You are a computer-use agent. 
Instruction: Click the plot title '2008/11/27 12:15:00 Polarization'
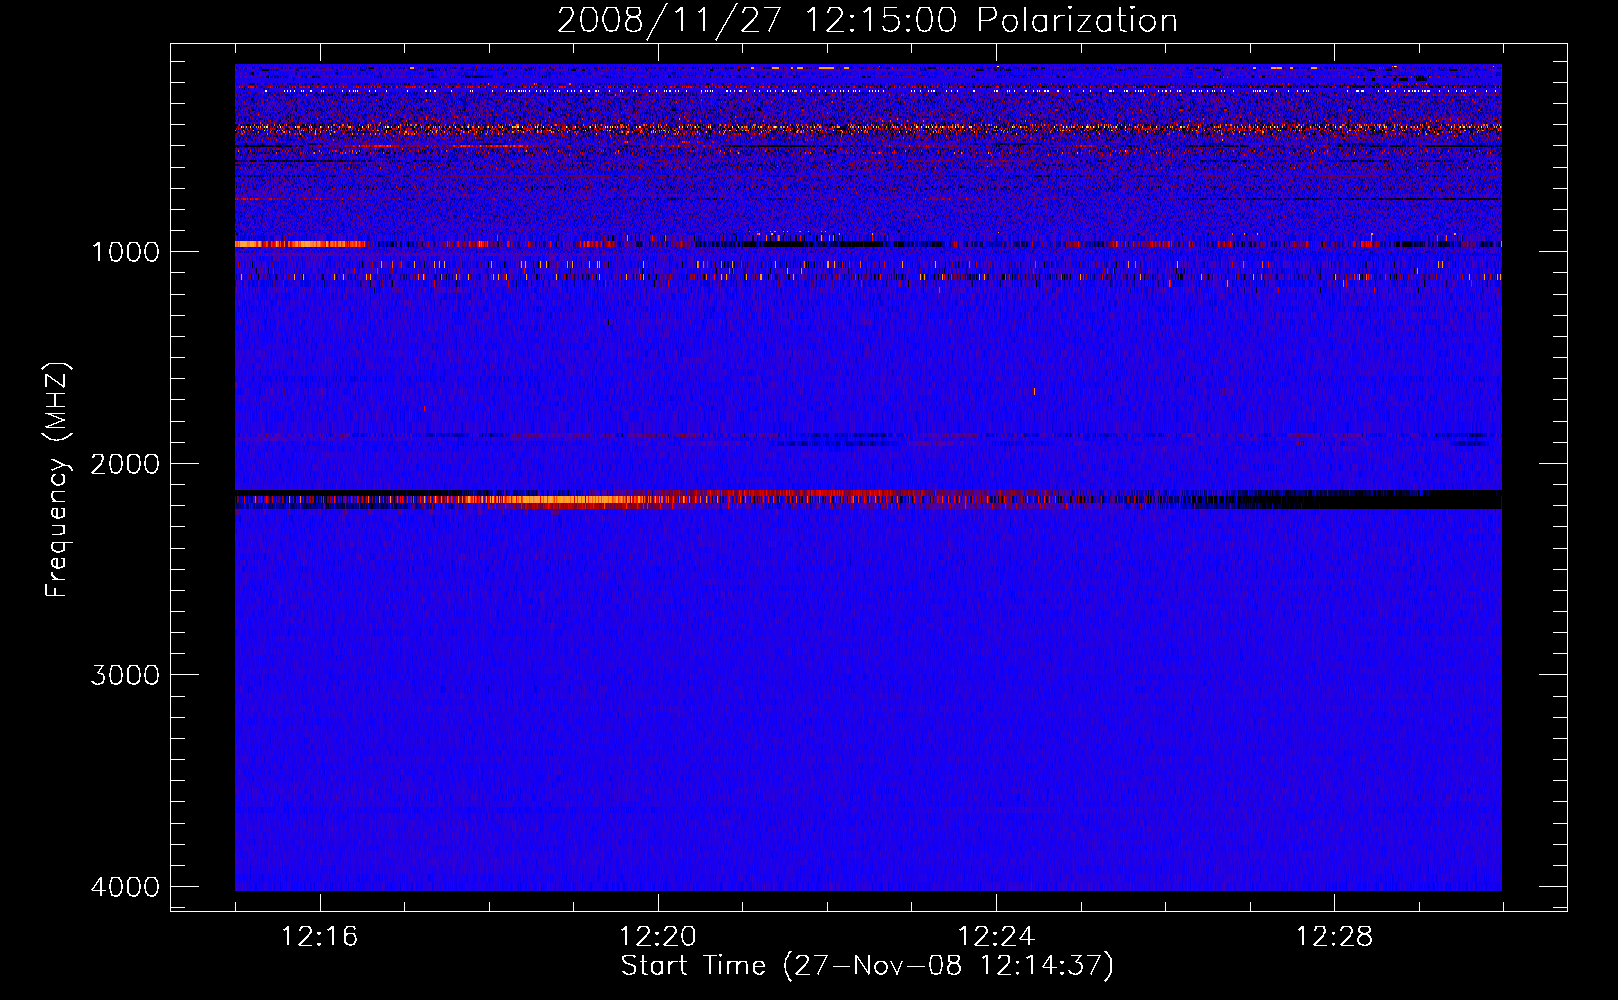[x=867, y=21]
